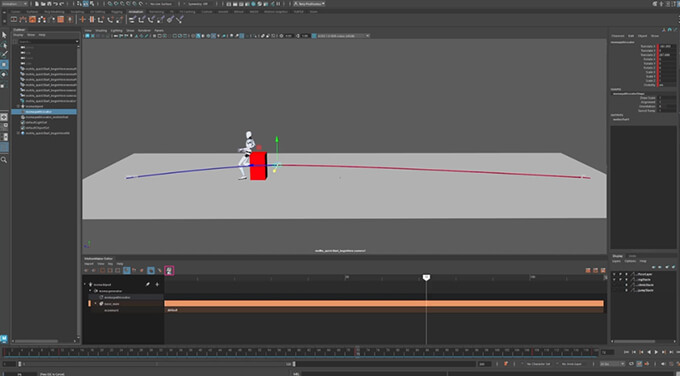Screen dimensions: 680x376
Task: Click the plus add icon in editor tree header
Action: point(157,284)
